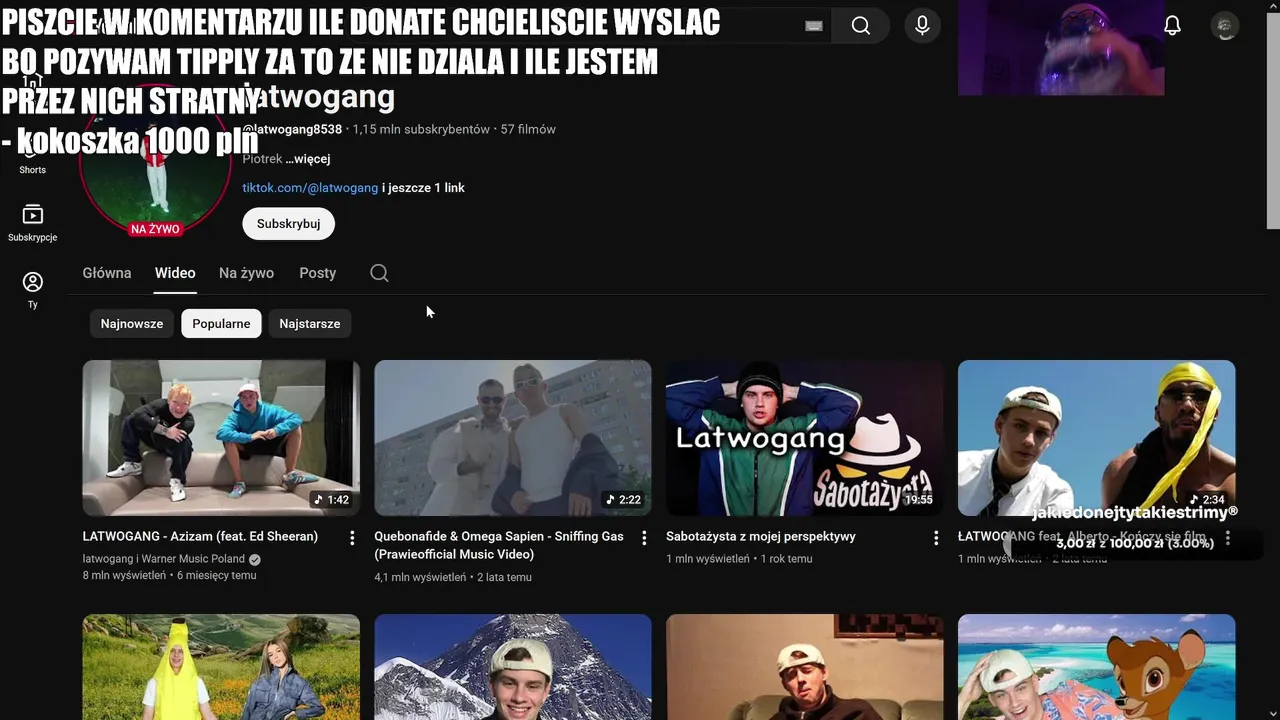Click the Subskrybuj button
Screen dimensions: 1280x720
click(x=288, y=224)
